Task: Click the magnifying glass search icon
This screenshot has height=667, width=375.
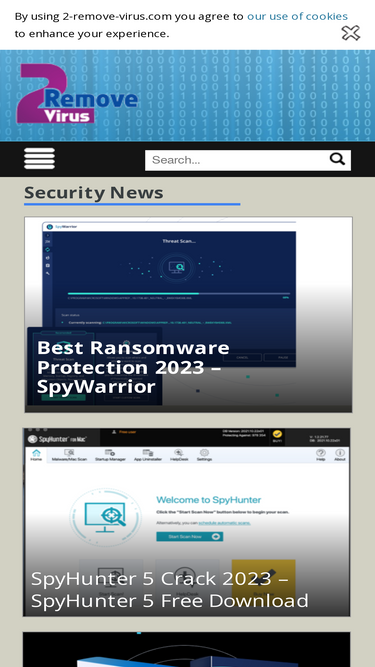Action: [x=338, y=160]
